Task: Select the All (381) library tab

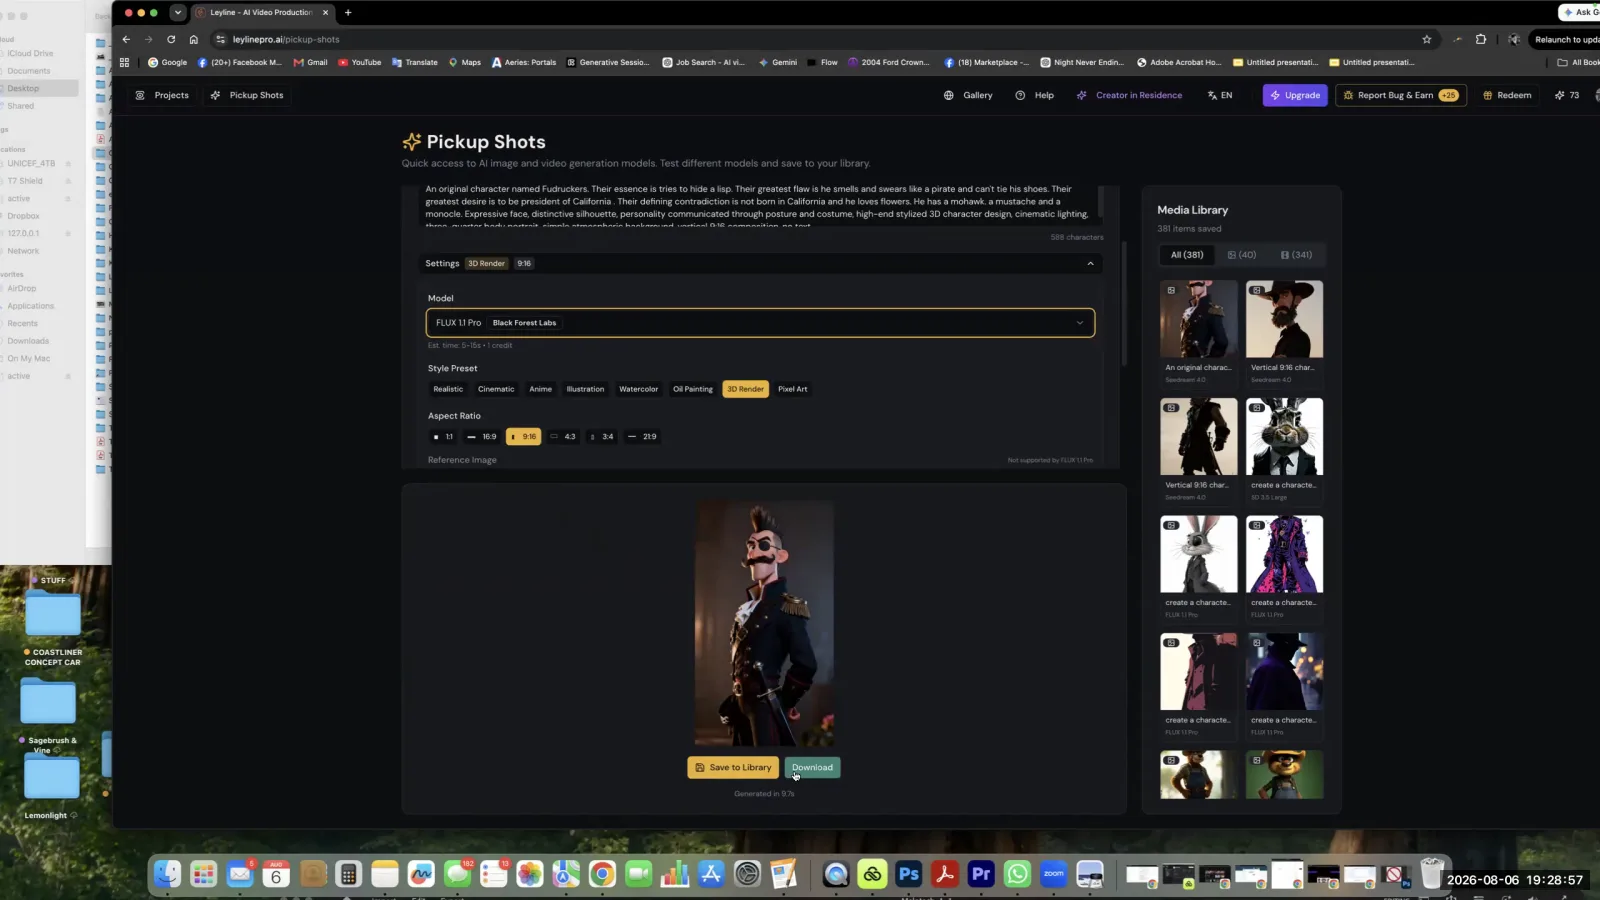Action: (x=1187, y=255)
